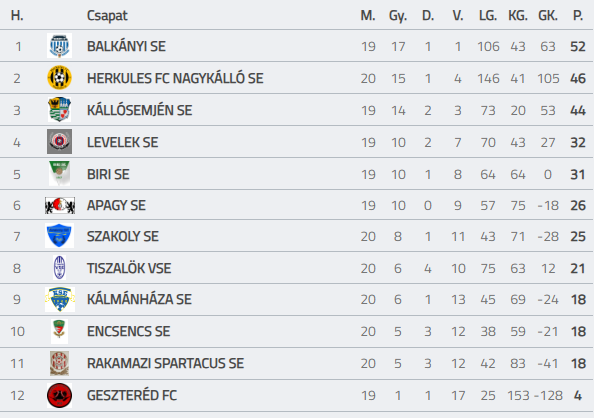The height and width of the screenshot is (418, 594).
Task: Click the Csapat column header
Action: coord(107,16)
